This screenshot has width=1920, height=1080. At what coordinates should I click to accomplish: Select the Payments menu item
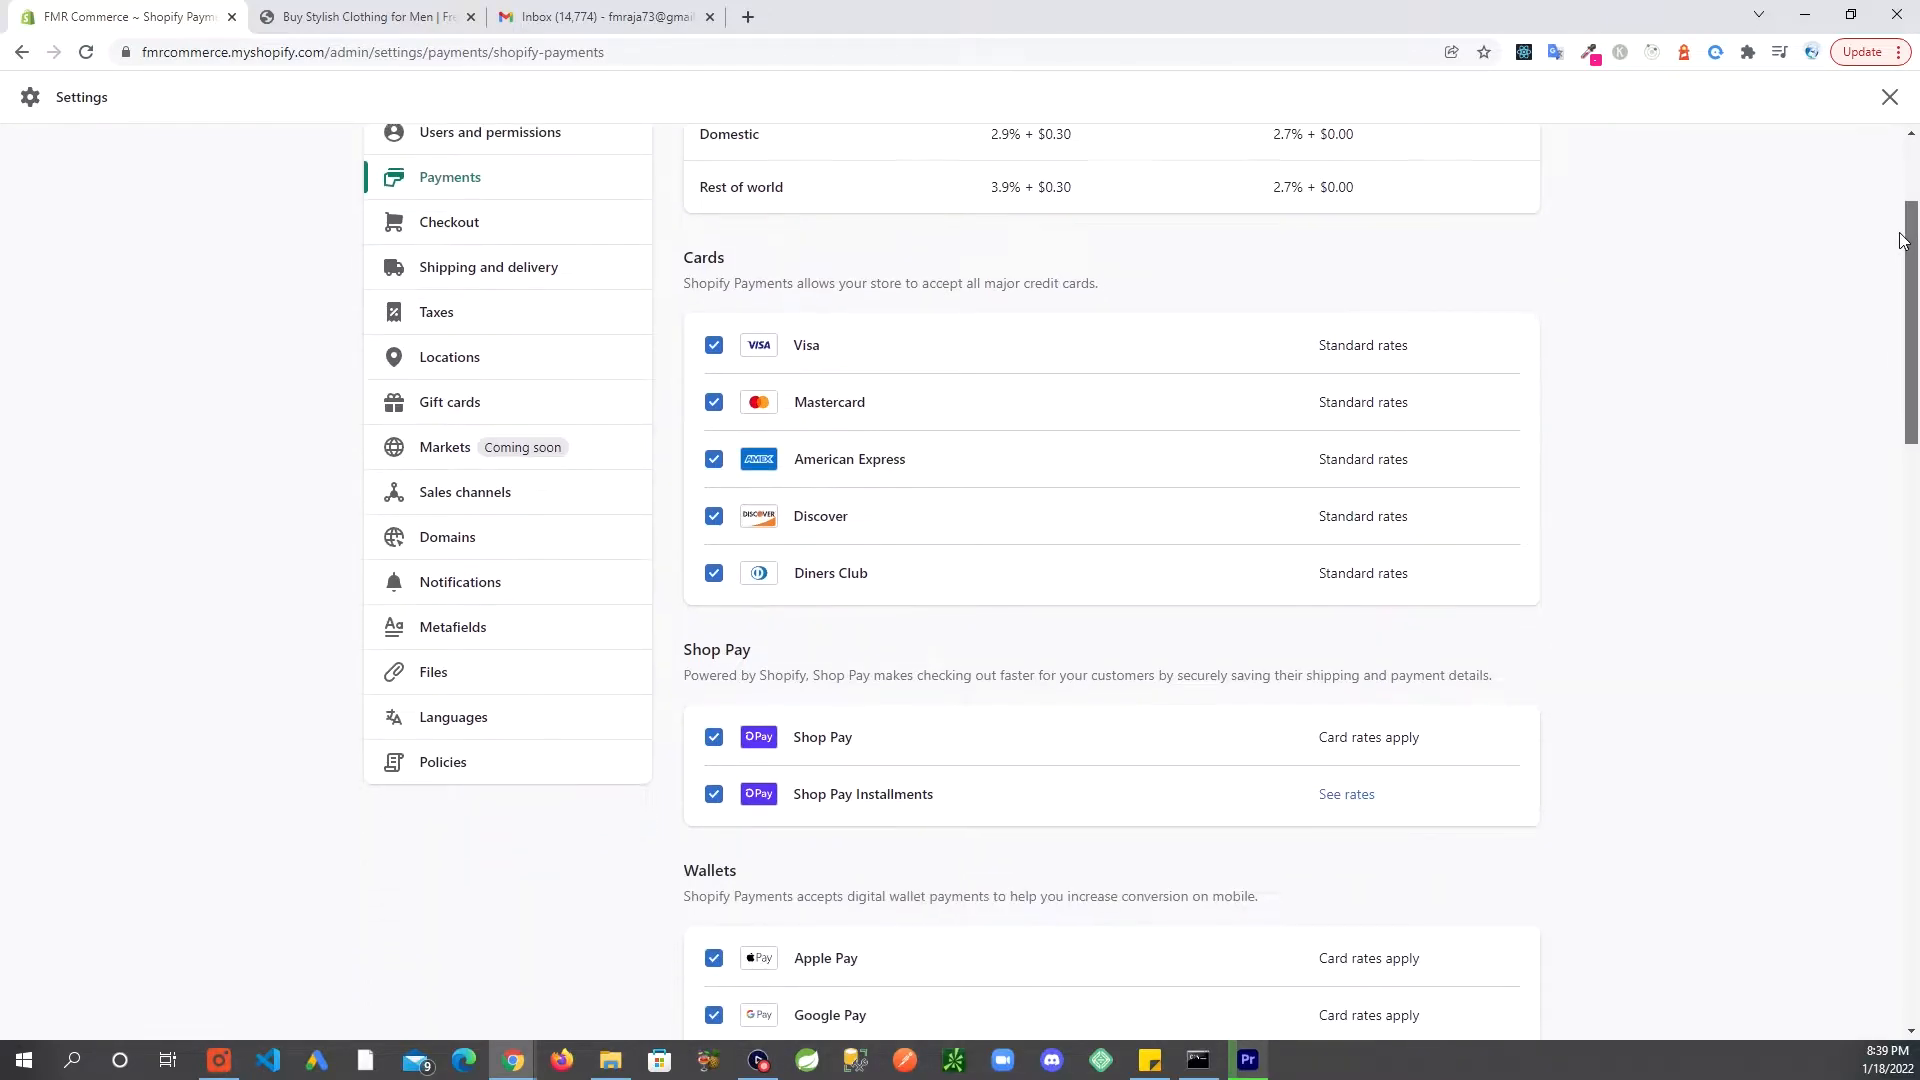click(x=450, y=177)
